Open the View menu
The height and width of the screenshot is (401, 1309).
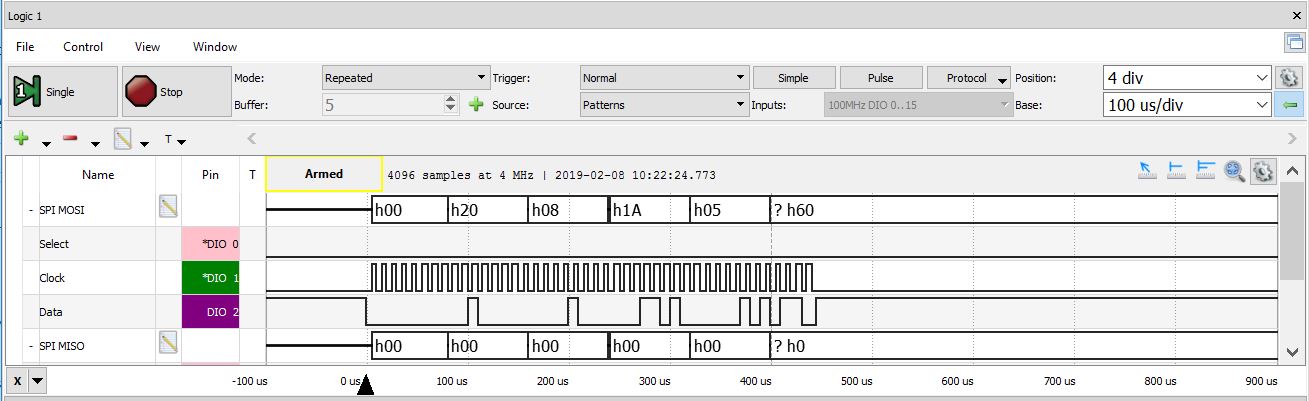click(148, 46)
